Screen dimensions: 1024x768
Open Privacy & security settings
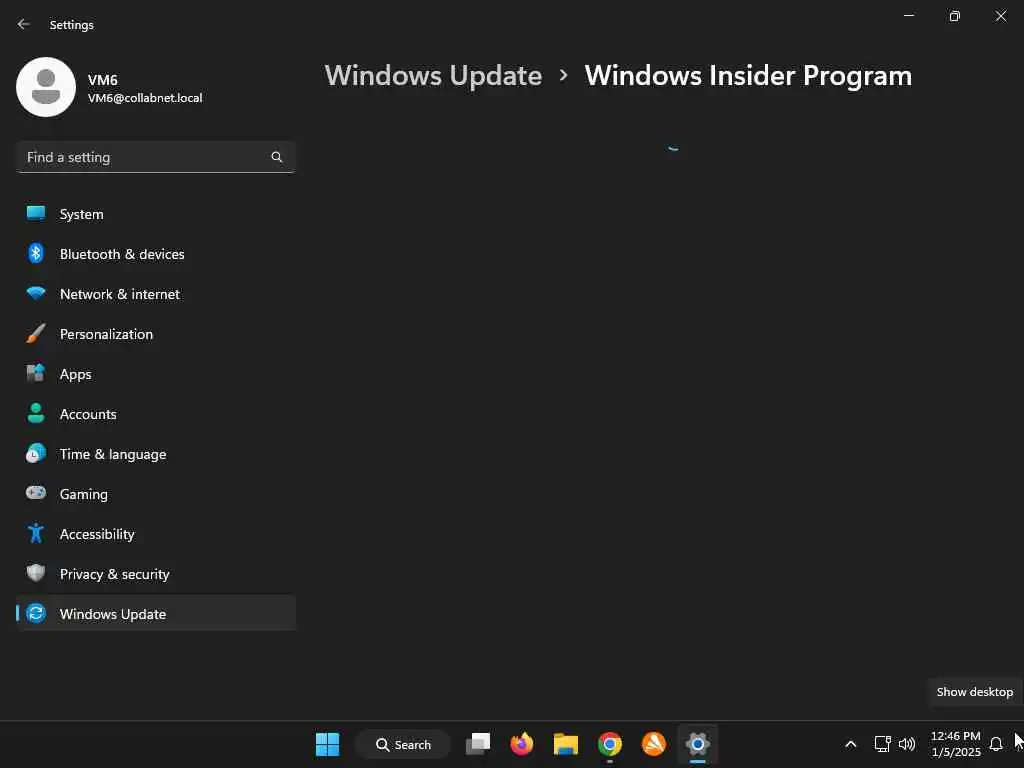coord(115,575)
